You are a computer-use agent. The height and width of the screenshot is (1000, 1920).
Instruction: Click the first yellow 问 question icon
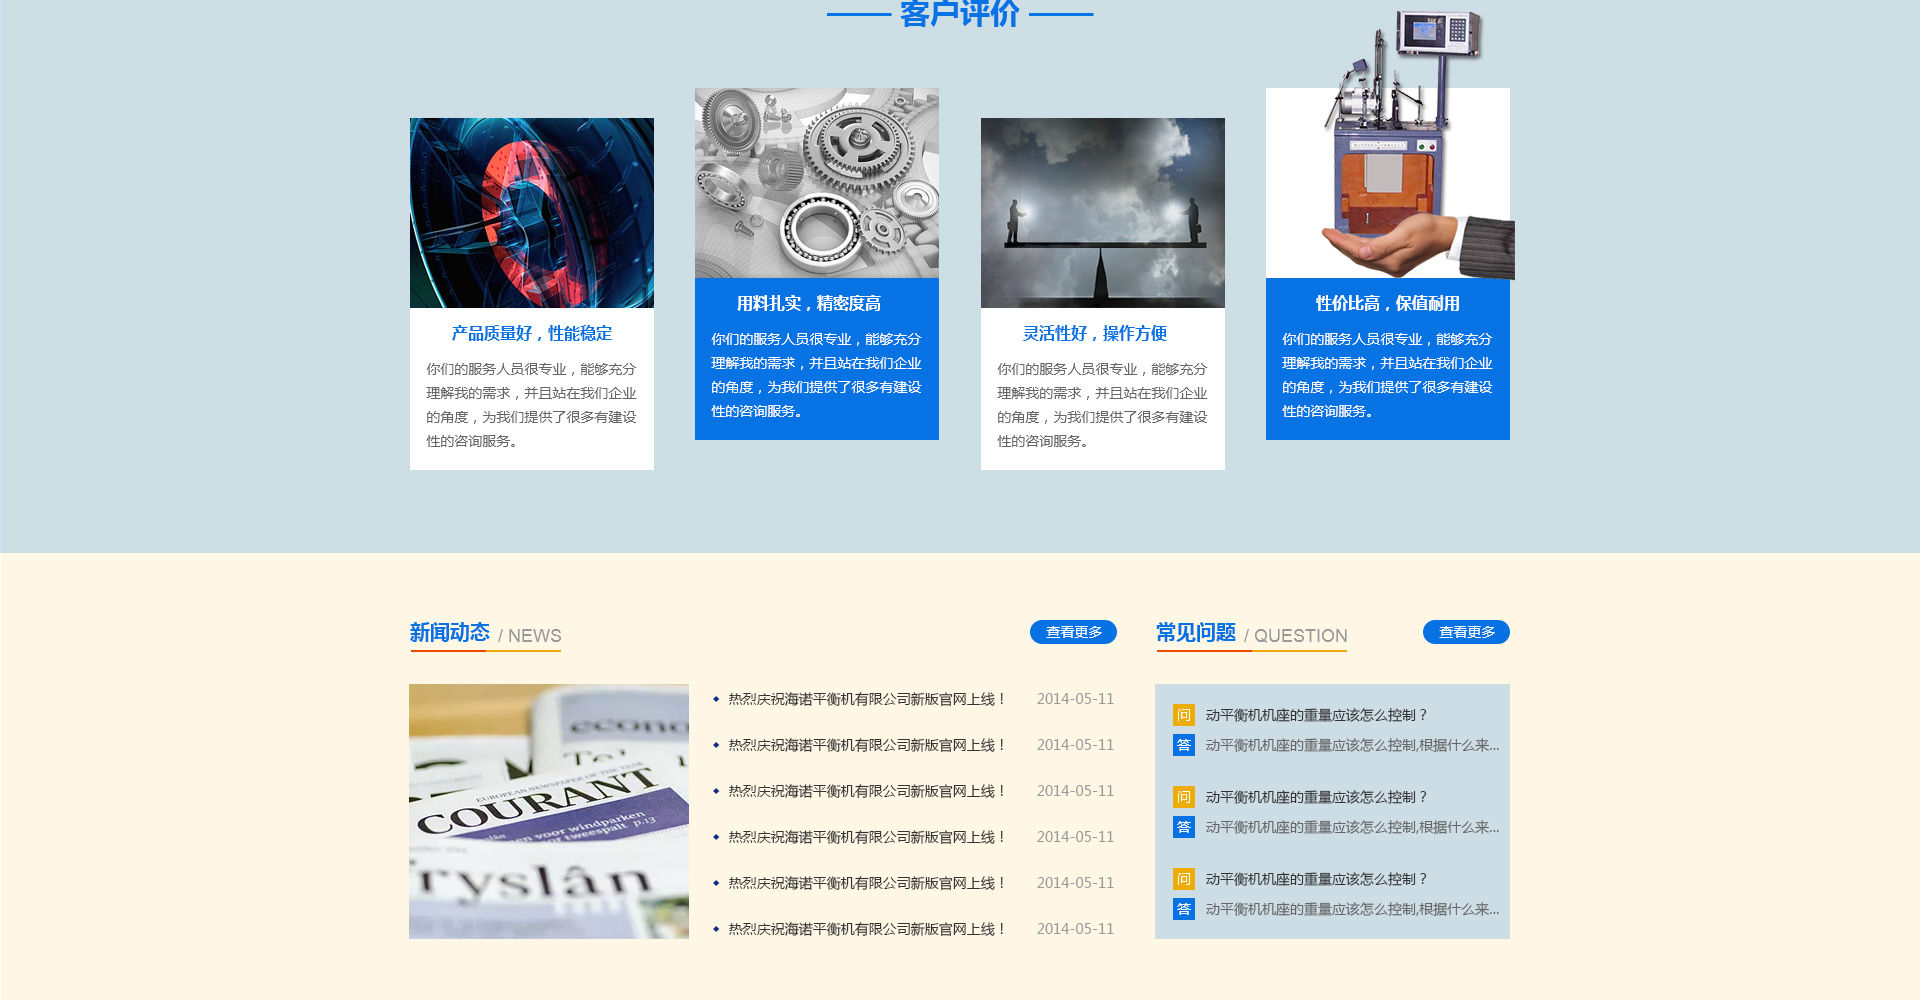(x=1183, y=715)
